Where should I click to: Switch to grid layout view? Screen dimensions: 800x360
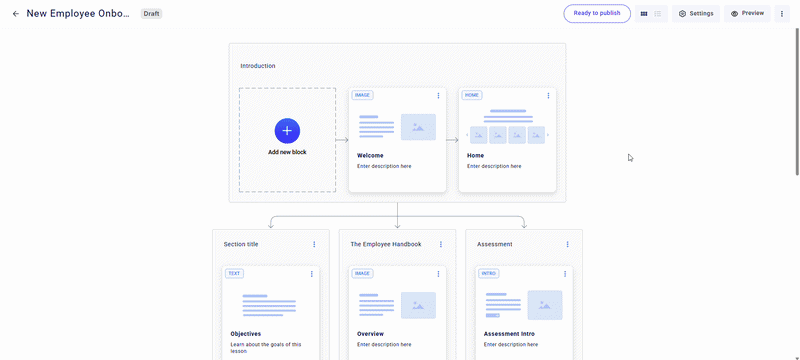point(644,14)
